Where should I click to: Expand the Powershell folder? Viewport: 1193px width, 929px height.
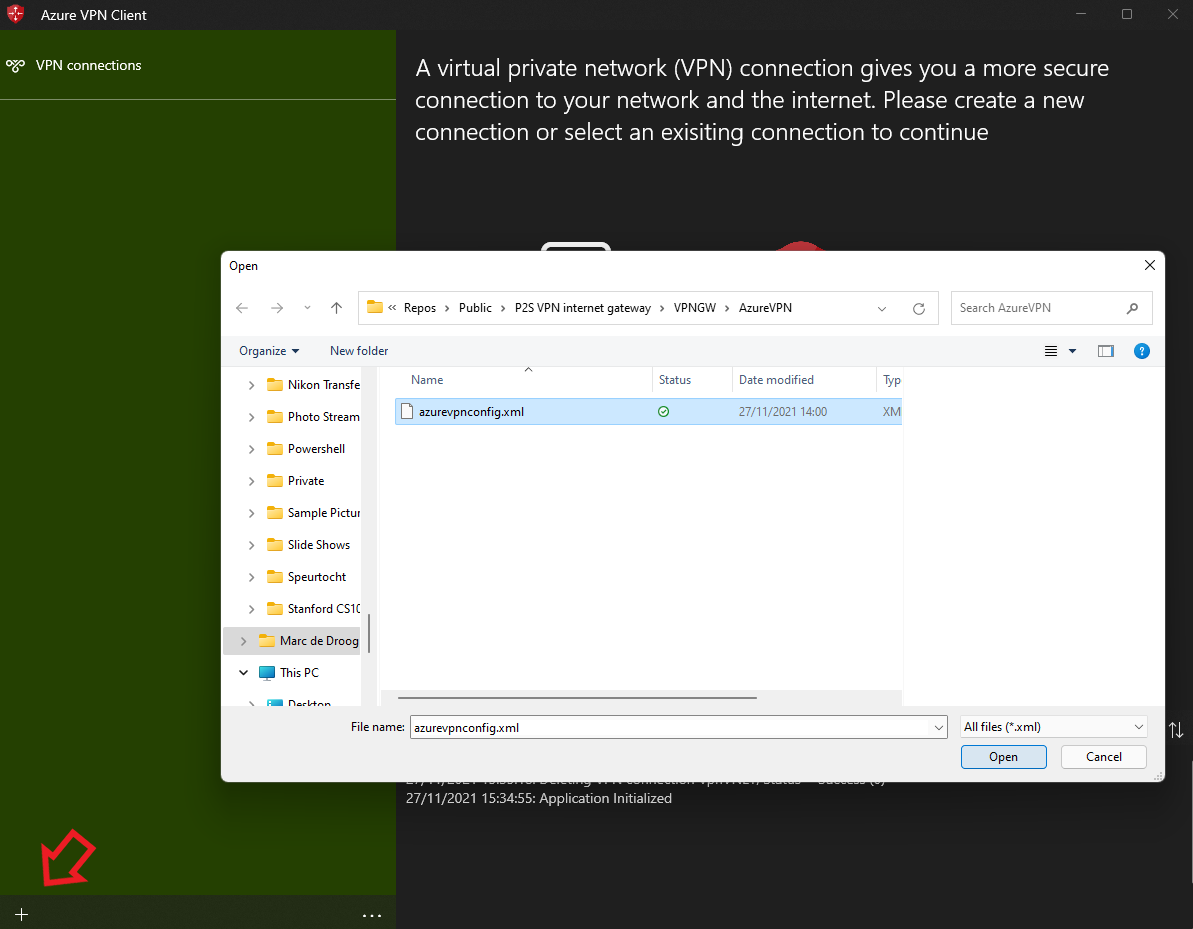tap(251, 450)
